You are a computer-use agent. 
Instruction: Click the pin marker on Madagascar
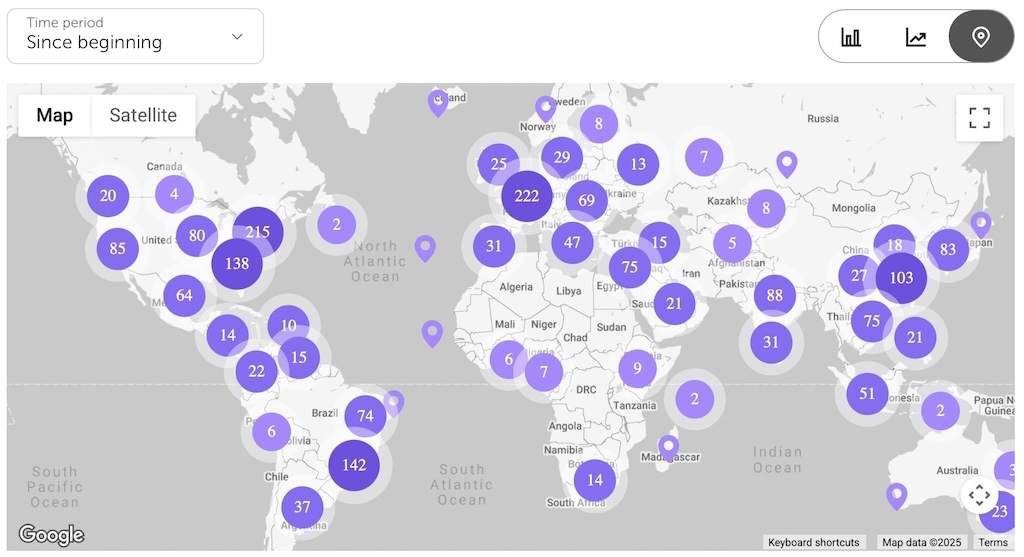[668, 446]
